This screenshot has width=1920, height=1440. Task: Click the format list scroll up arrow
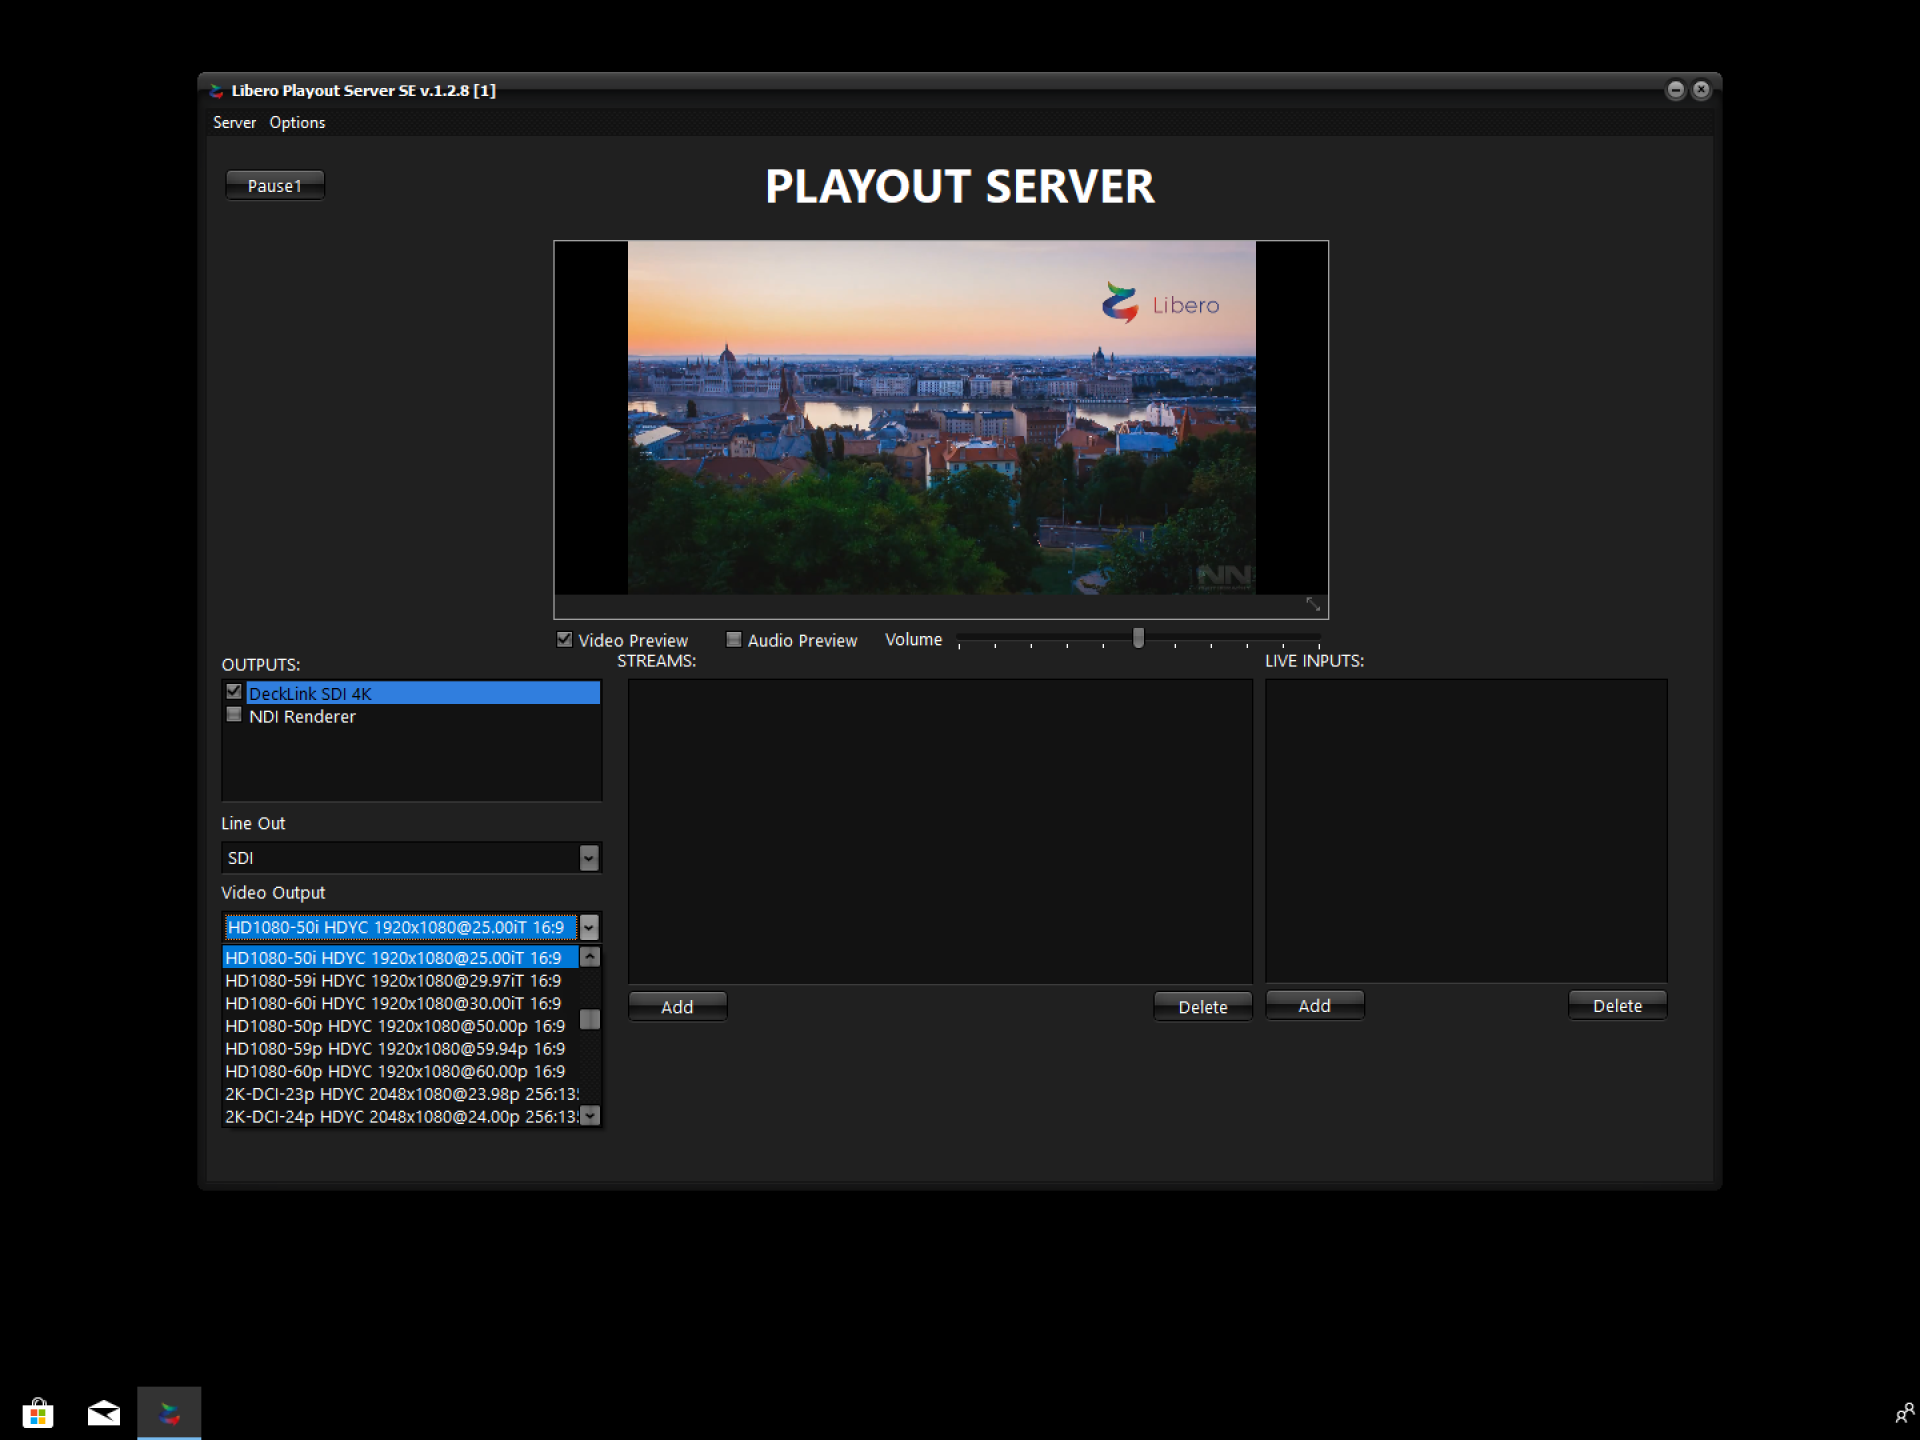(x=590, y=957)
